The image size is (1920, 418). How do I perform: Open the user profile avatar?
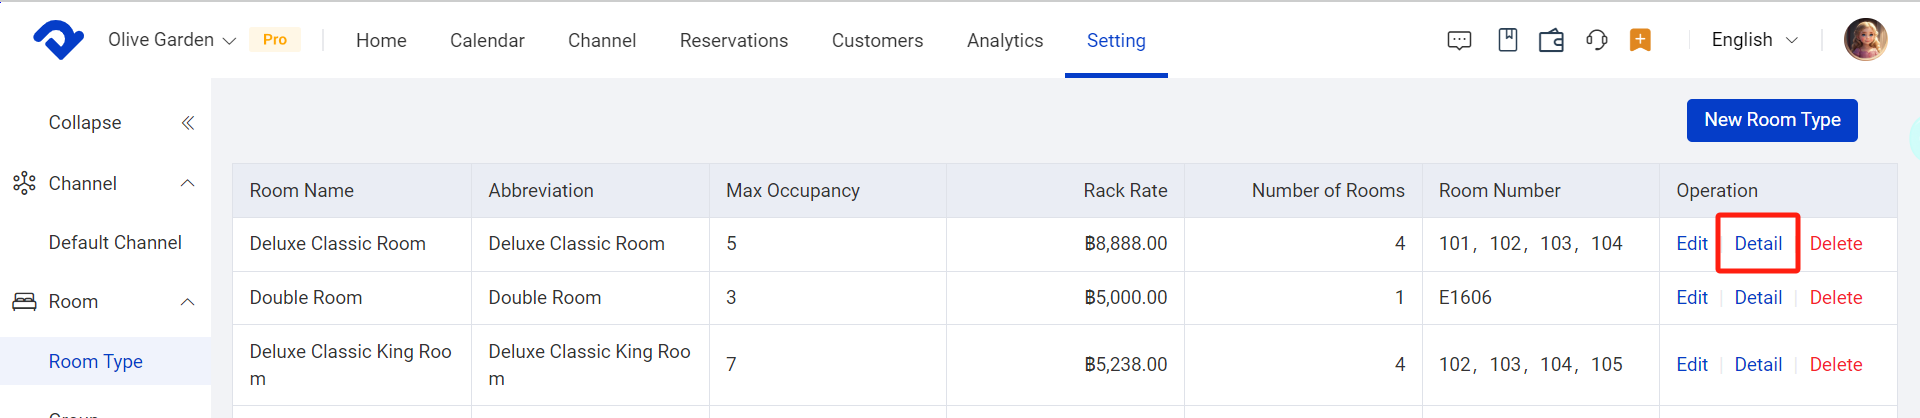point(1865,40)
